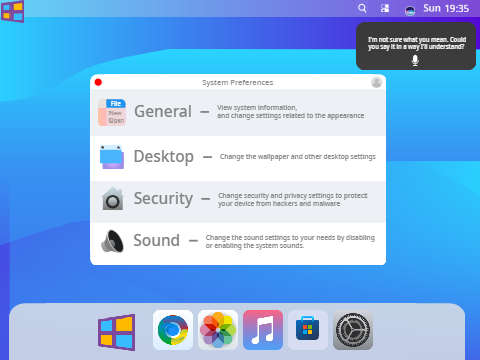Open the control center icon in top bar

385,8
